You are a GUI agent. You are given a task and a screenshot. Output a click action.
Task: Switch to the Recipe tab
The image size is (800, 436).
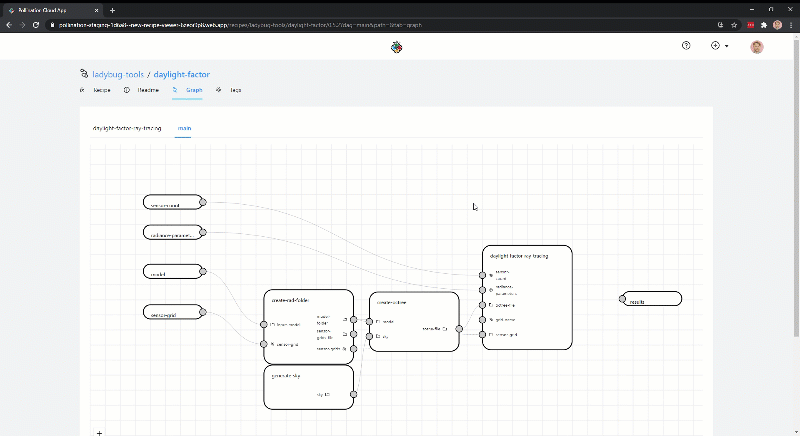[x=95, y=90]
